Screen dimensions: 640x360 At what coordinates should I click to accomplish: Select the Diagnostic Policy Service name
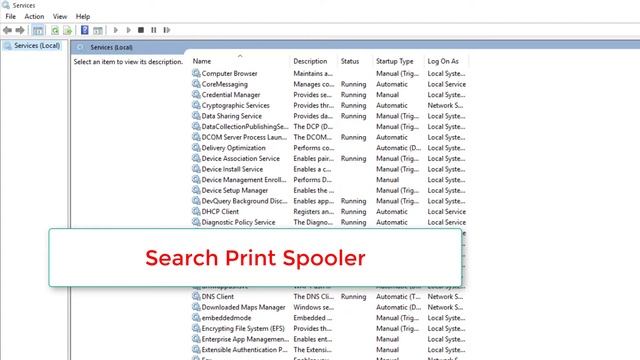[238, 222]
